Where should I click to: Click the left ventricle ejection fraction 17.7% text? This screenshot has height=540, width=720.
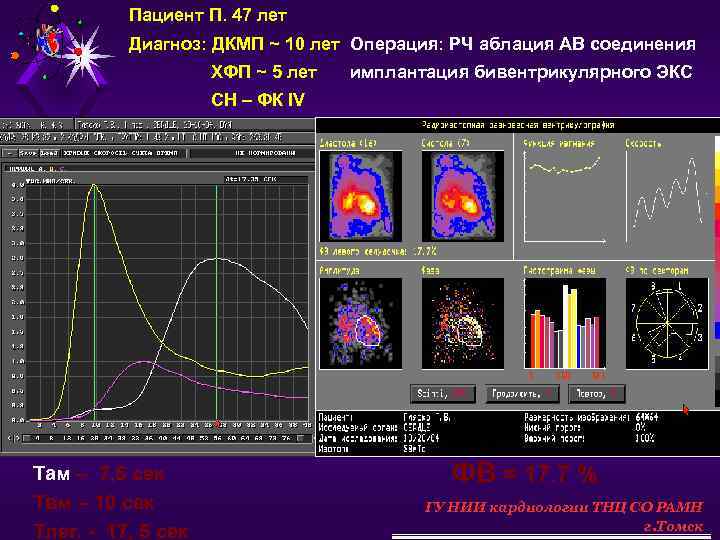(x=378, y=251)
